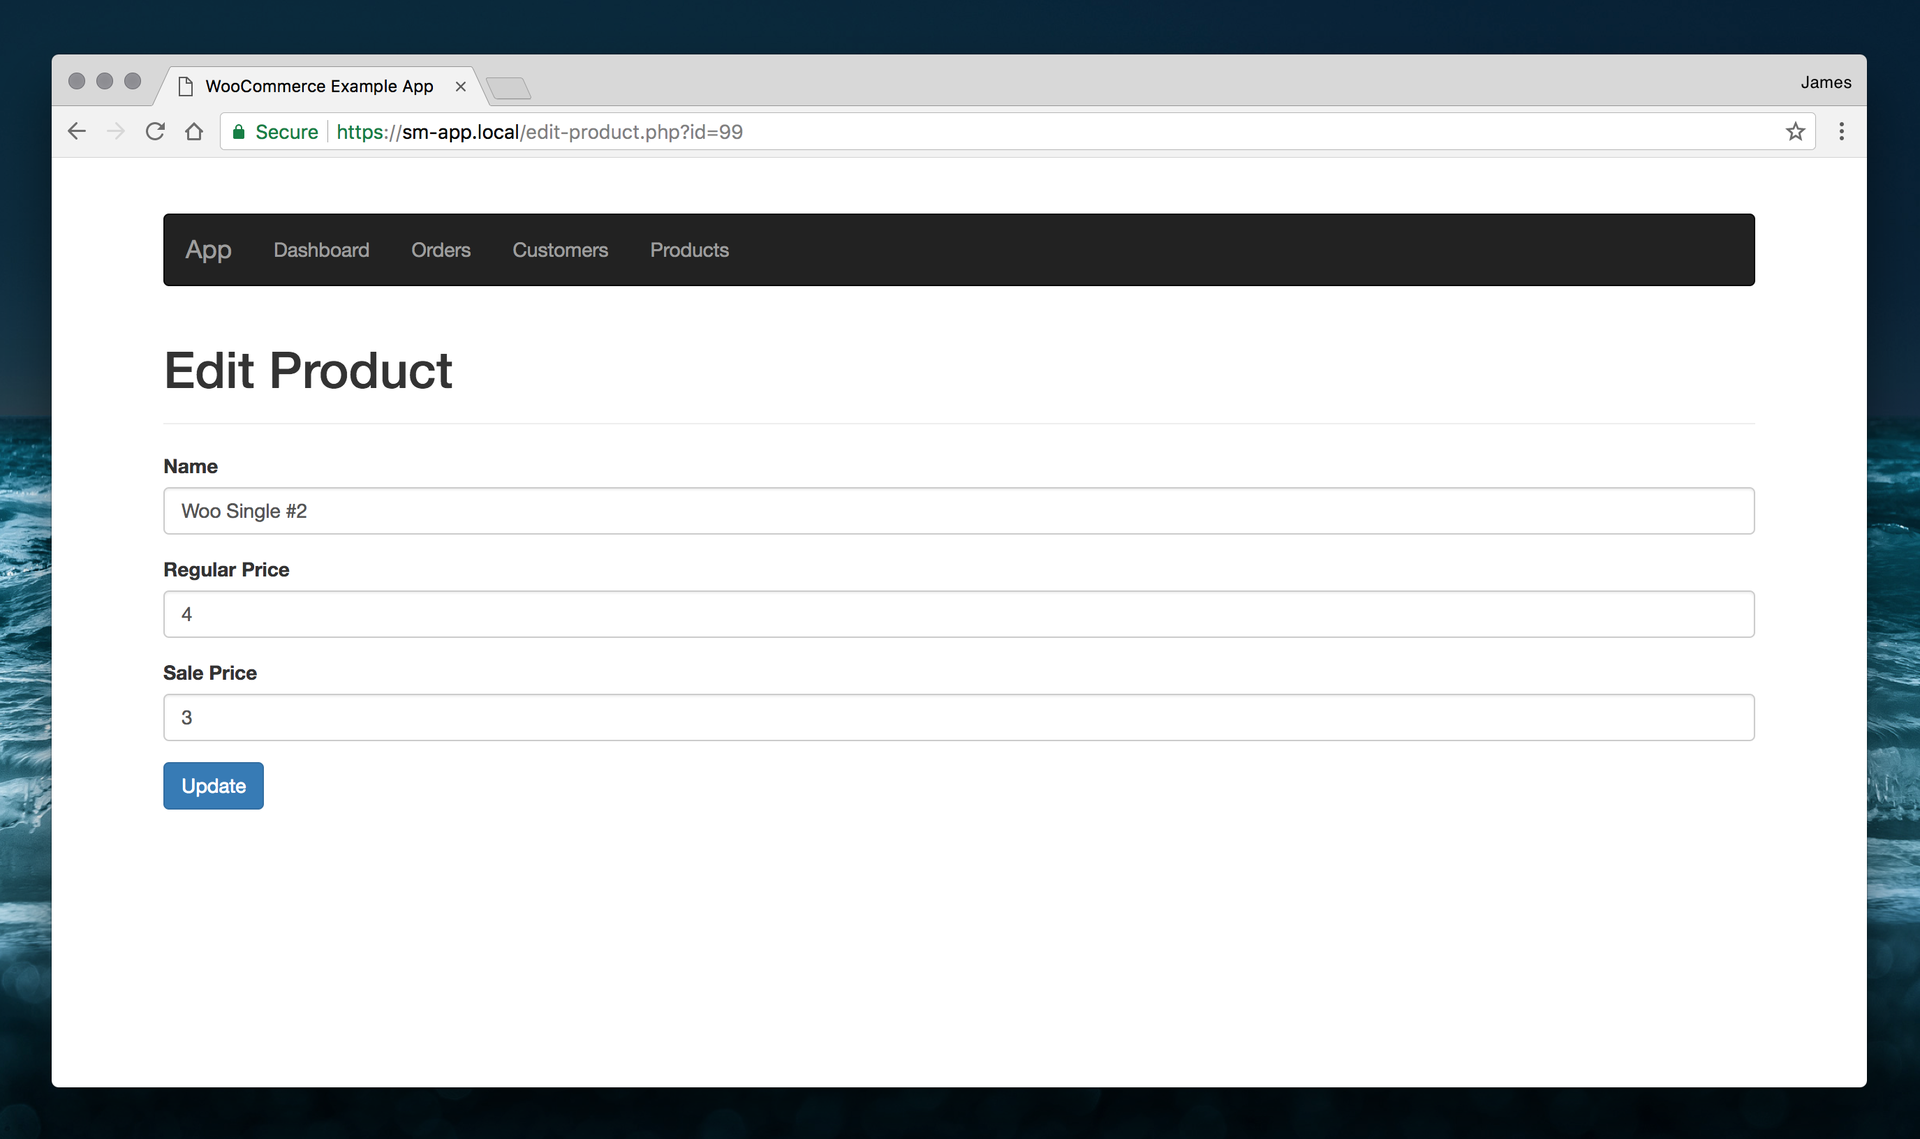Select the Regular Price field
The image size is (1920, 1139).
coord(958,614)
